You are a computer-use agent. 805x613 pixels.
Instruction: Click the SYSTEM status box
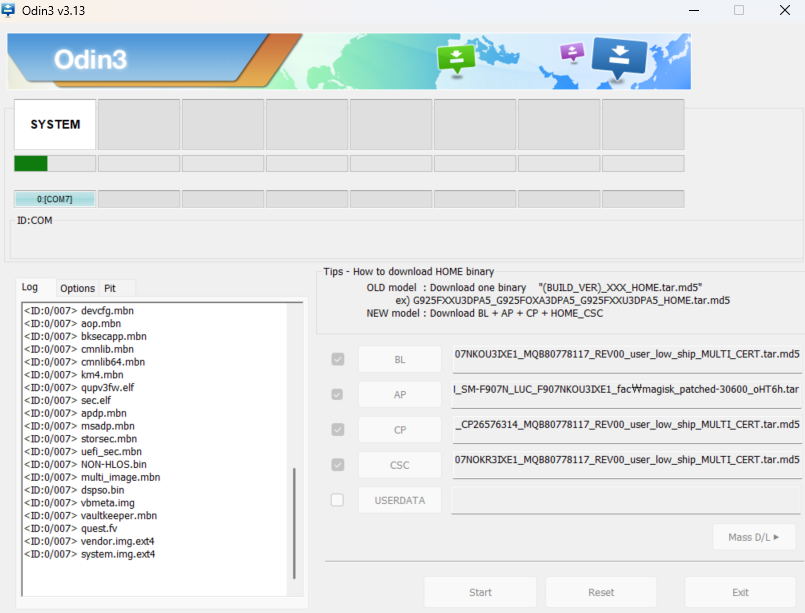[x=55, y=124]
